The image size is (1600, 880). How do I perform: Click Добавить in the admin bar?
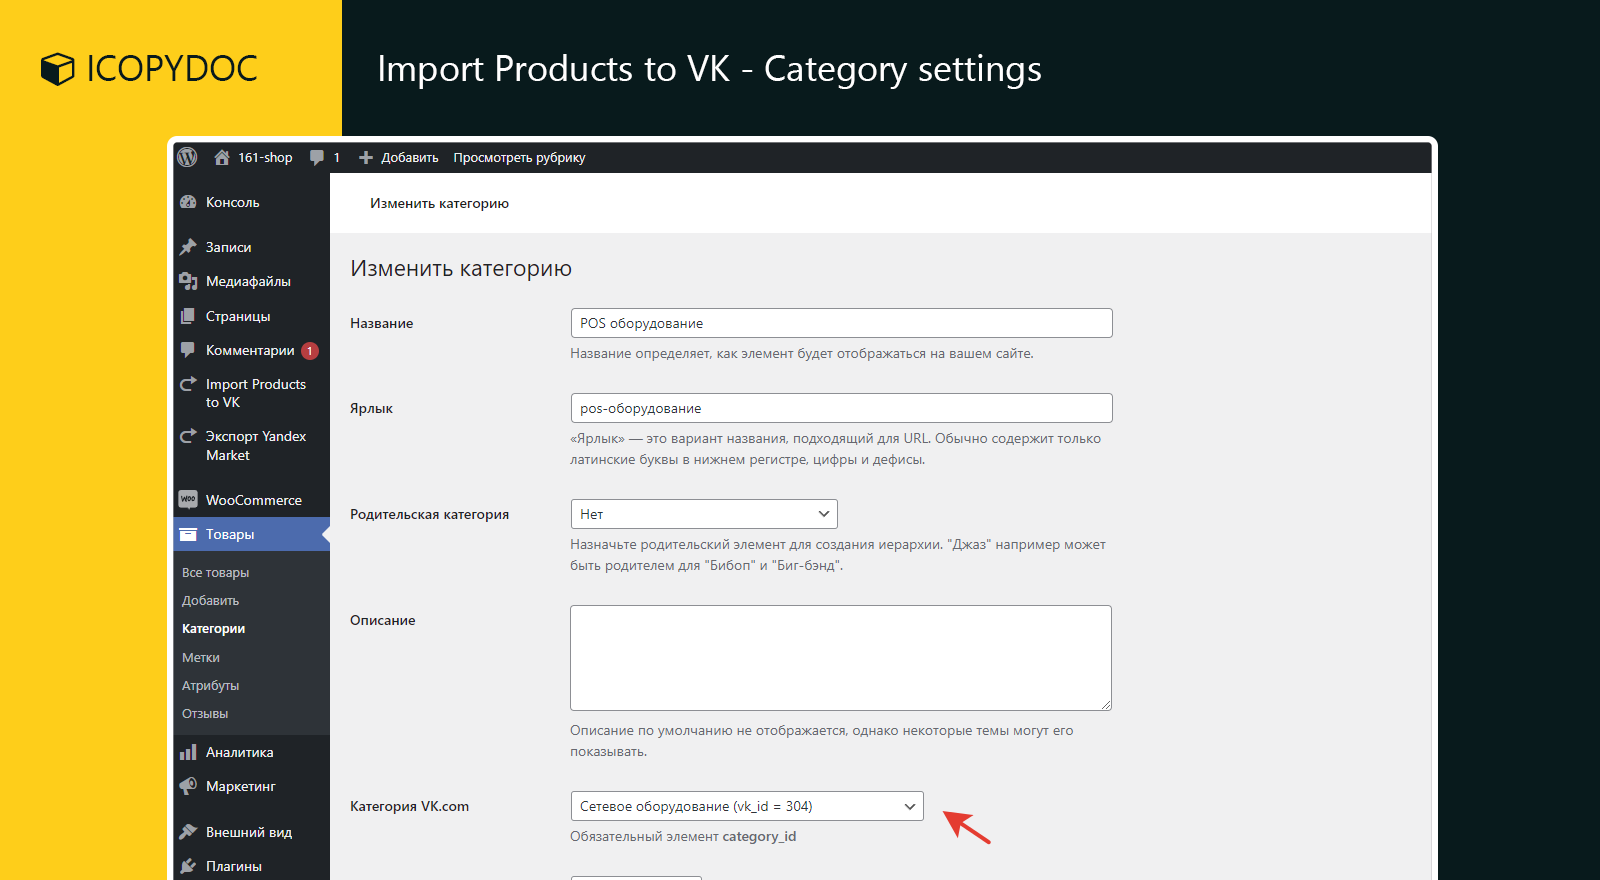tap(410, 158)
